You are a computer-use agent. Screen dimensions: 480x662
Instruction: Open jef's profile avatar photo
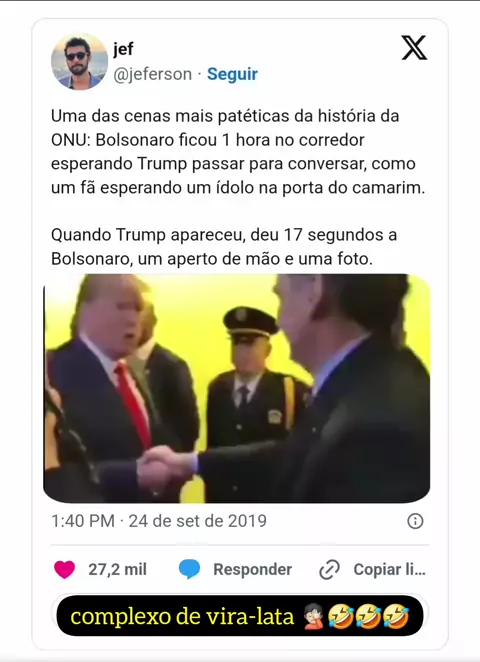tap(79, 62)
